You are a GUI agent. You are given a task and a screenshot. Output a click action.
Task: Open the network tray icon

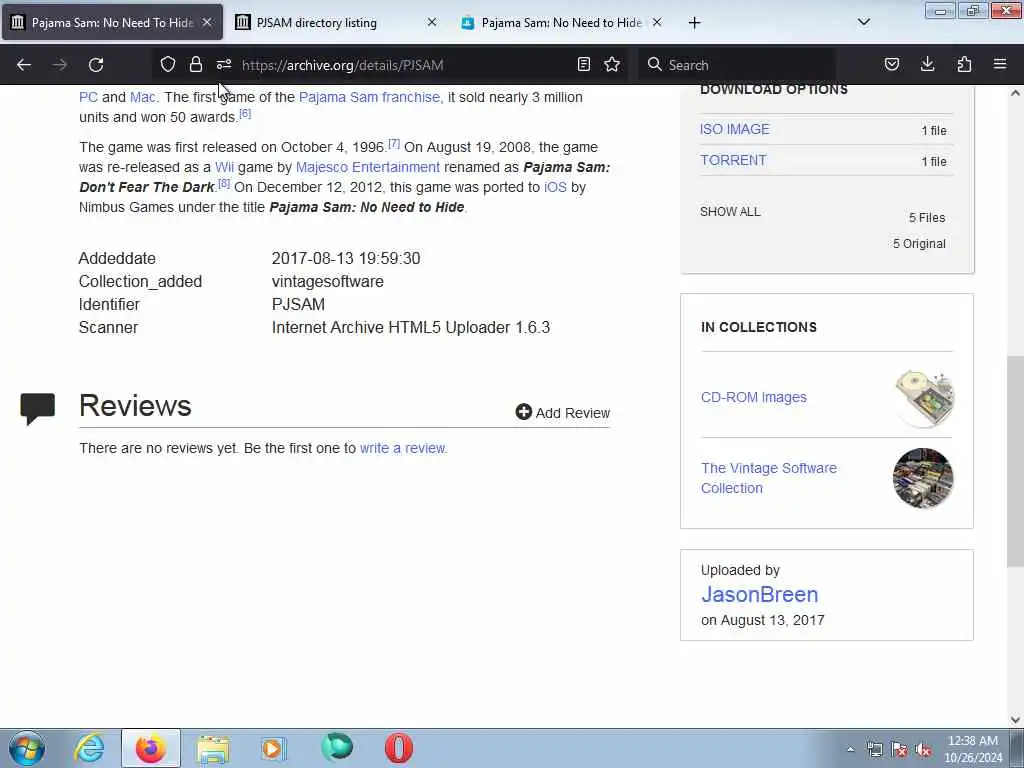point(874,750)
